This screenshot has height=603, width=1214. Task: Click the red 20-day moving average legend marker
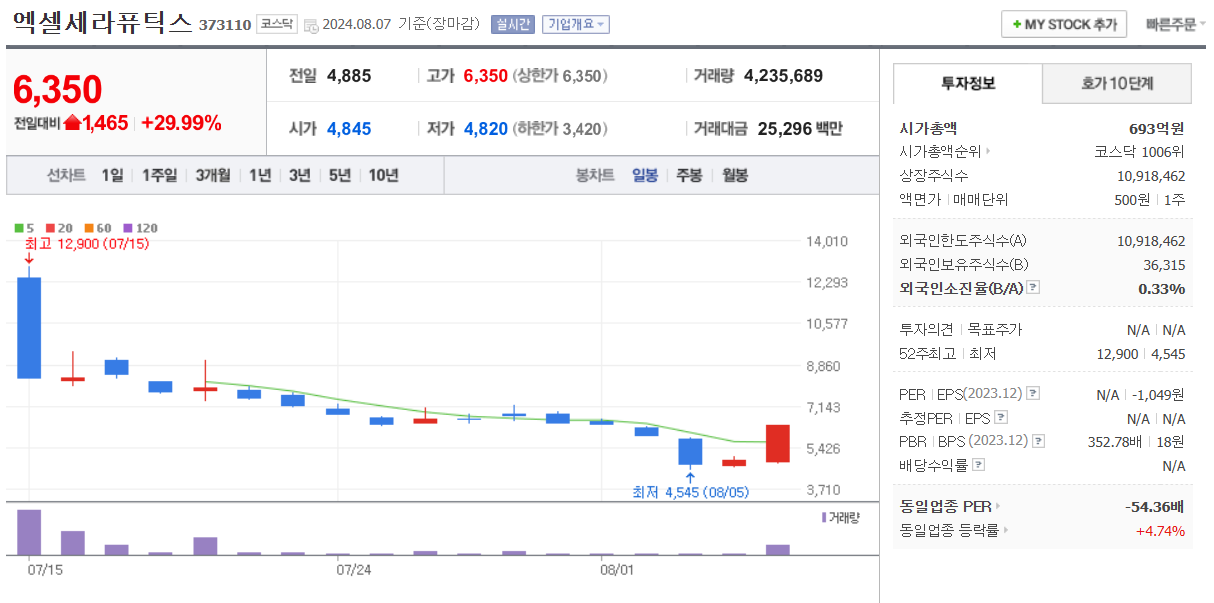(49, 228)
